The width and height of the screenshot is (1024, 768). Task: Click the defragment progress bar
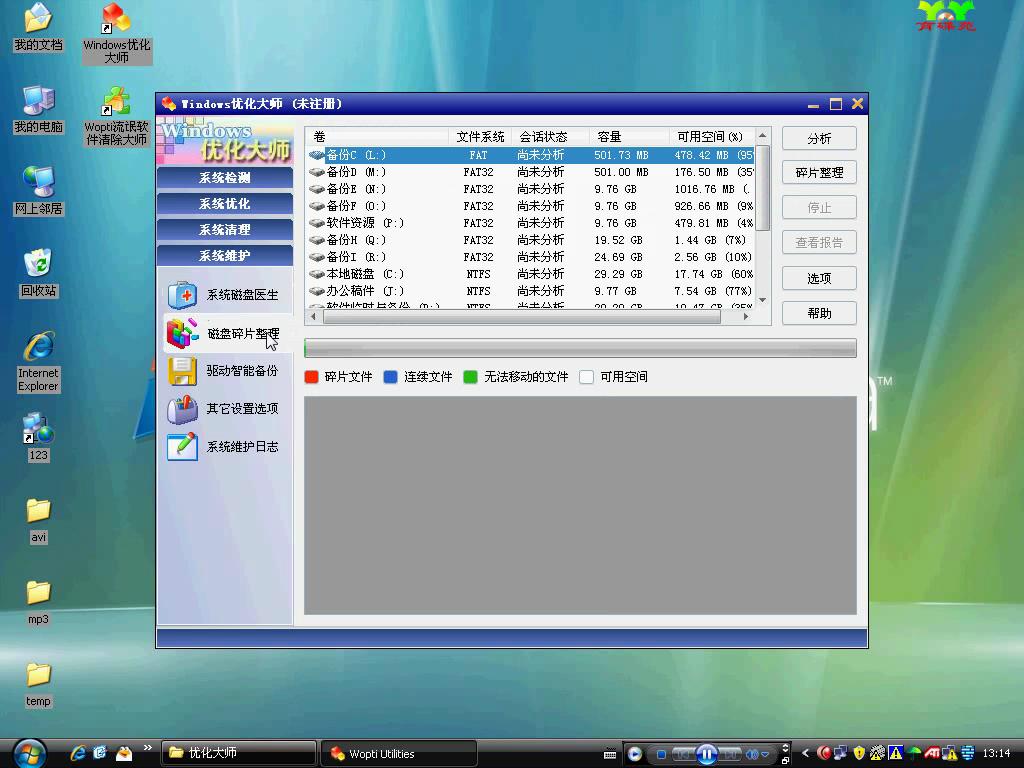[x=580, y=348]
